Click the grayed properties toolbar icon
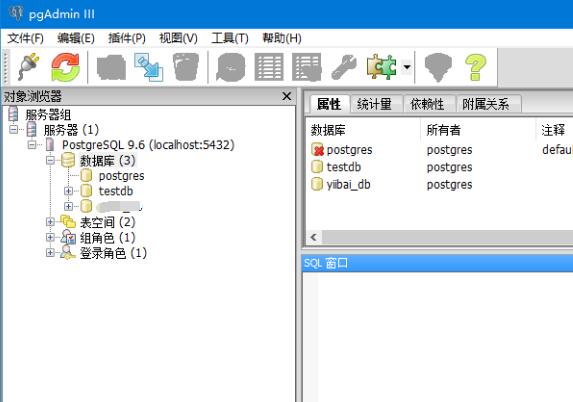Viewport: 573px width, 402px height. coord(111,67)
